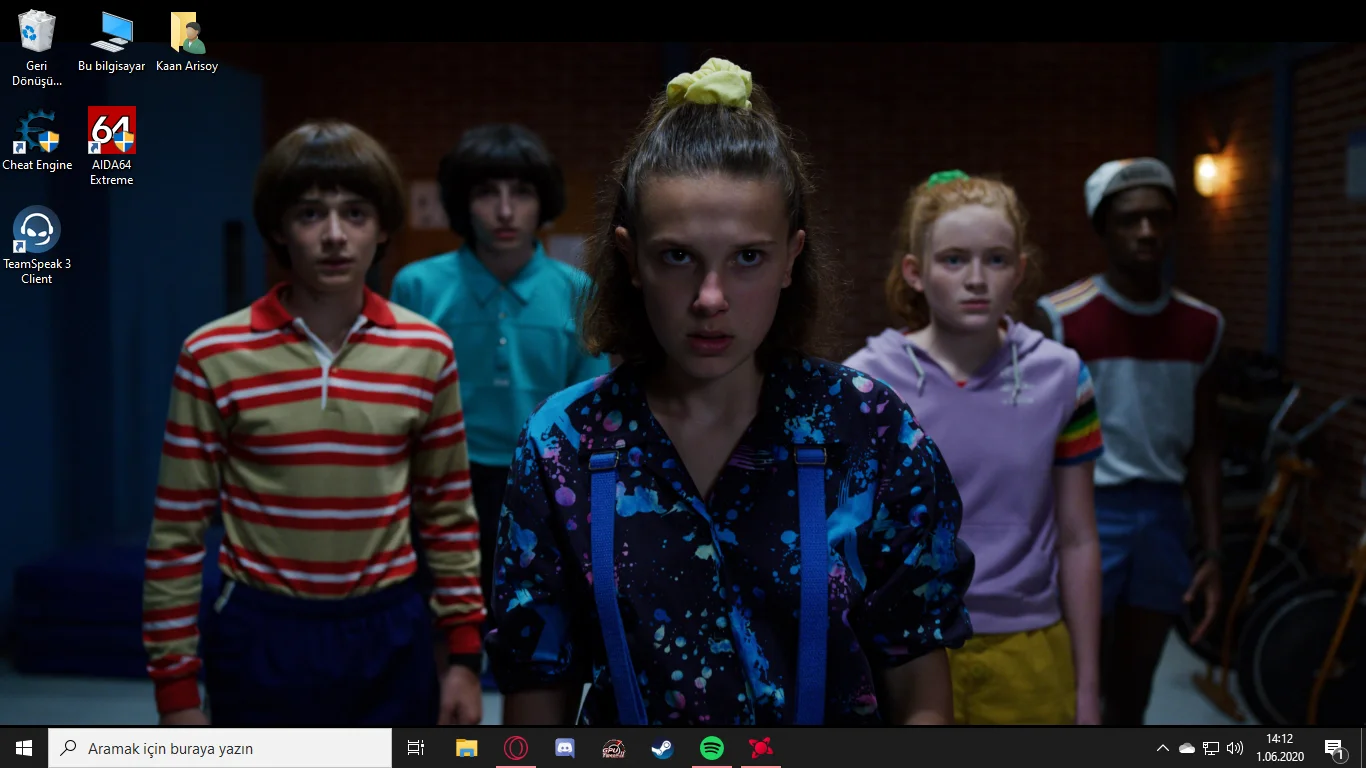The height and width of the screenshot is (768, 1366).
Task: Open File Explorer from the taskbar
Action: (467, 748)
